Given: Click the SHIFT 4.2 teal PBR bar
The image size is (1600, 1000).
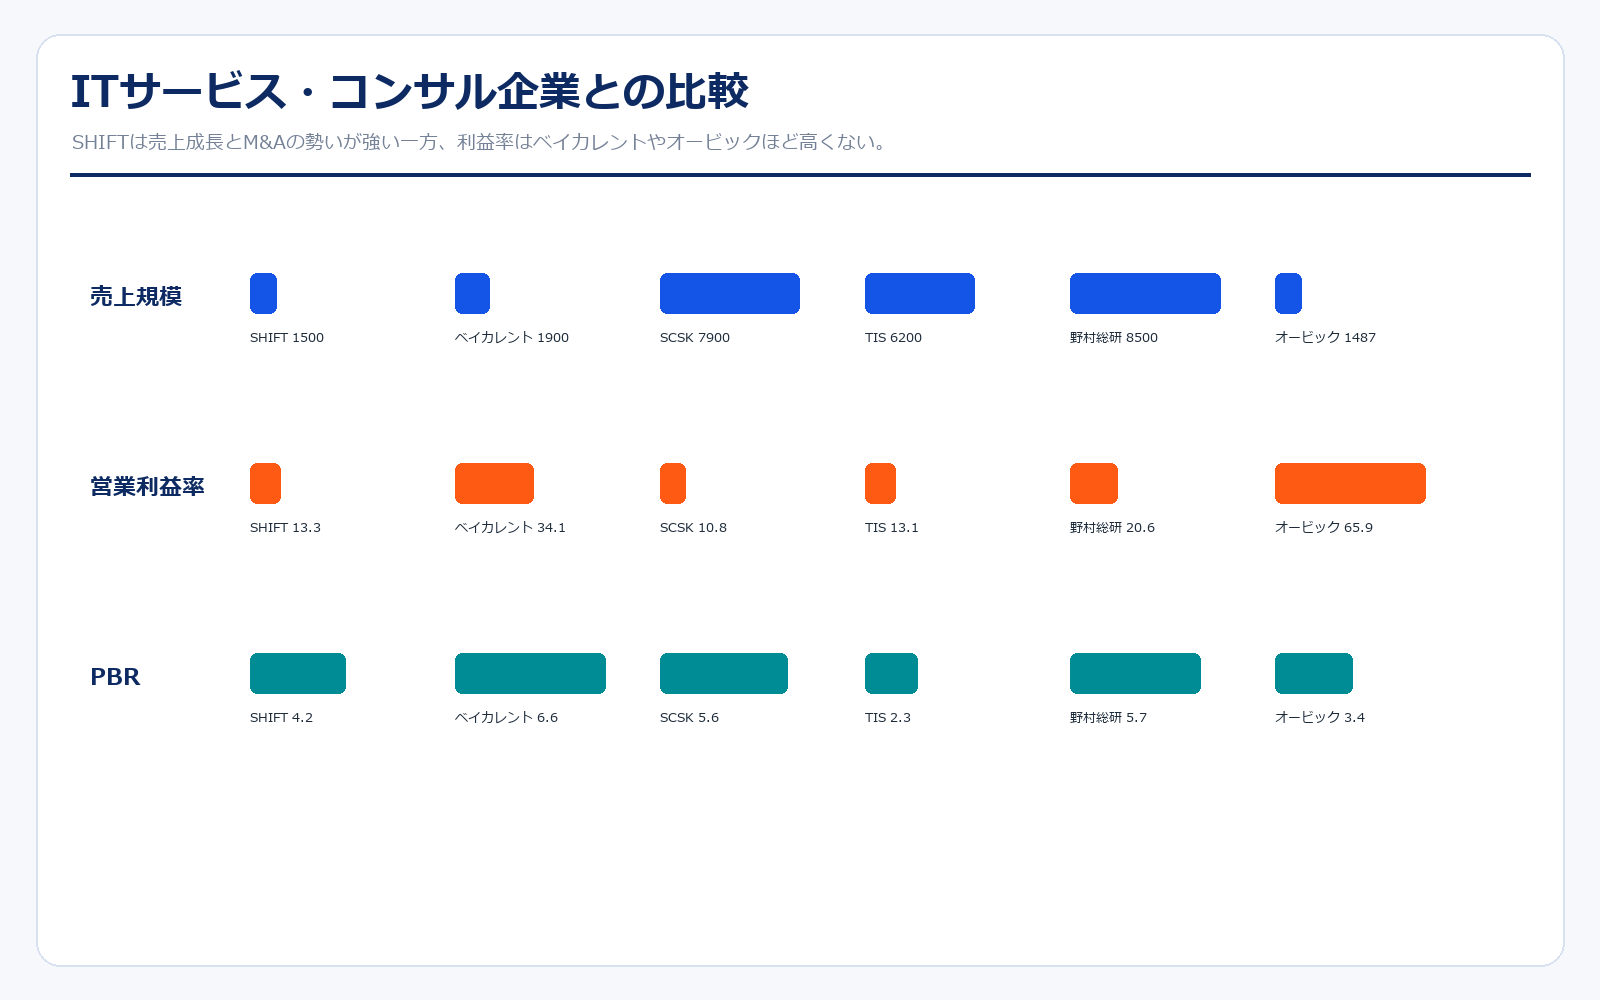Looking at the screenshot, I should tap(298, 673).
